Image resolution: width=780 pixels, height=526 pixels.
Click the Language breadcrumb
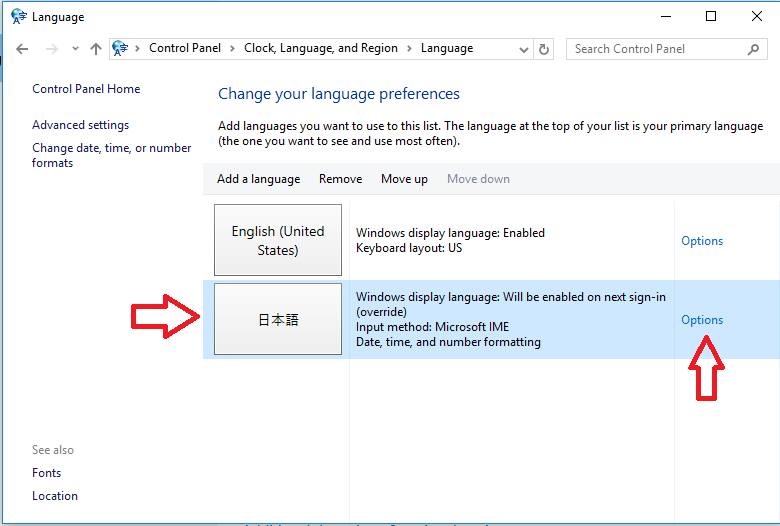[x=447, y=48]
